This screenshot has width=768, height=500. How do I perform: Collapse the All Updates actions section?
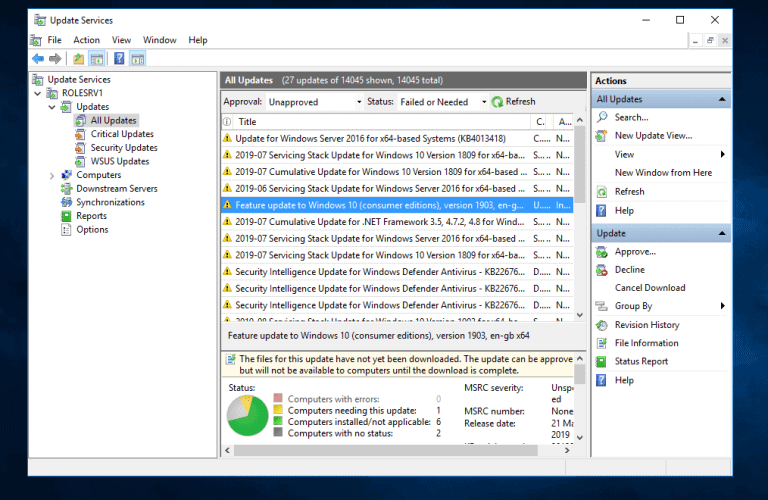point(722,99)
